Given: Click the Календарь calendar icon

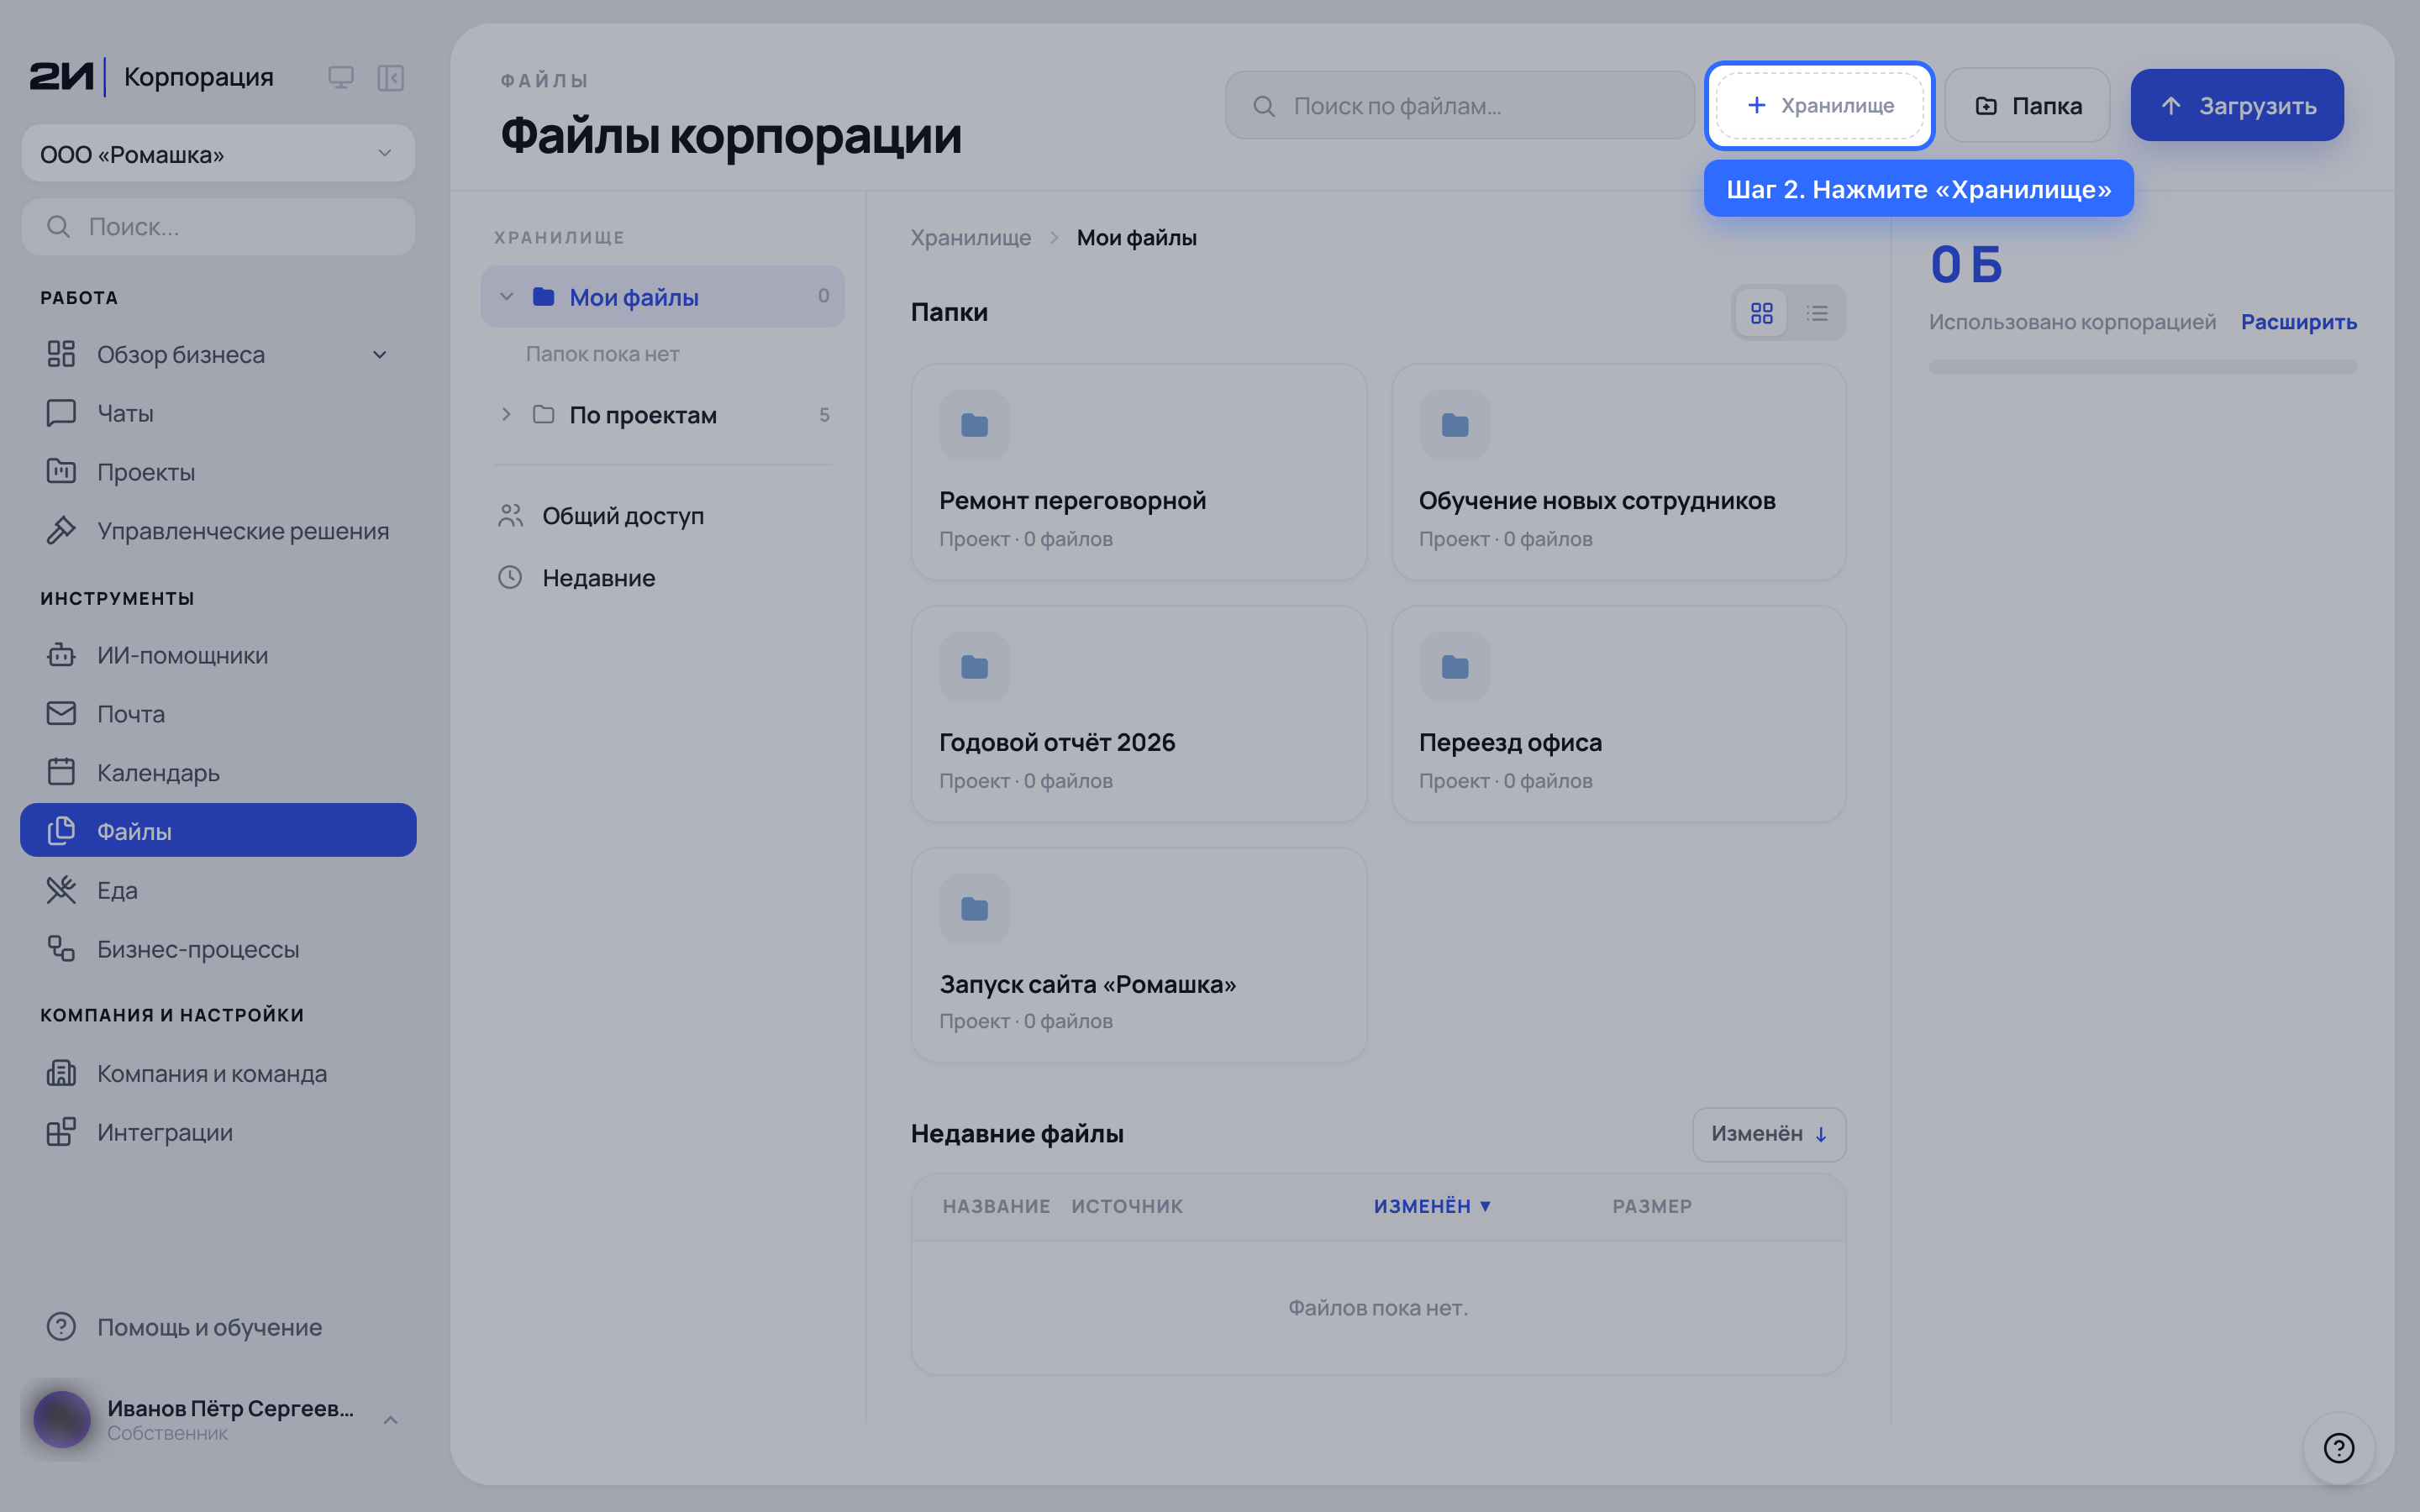Looking at the screenshot, I should [61, 772].
